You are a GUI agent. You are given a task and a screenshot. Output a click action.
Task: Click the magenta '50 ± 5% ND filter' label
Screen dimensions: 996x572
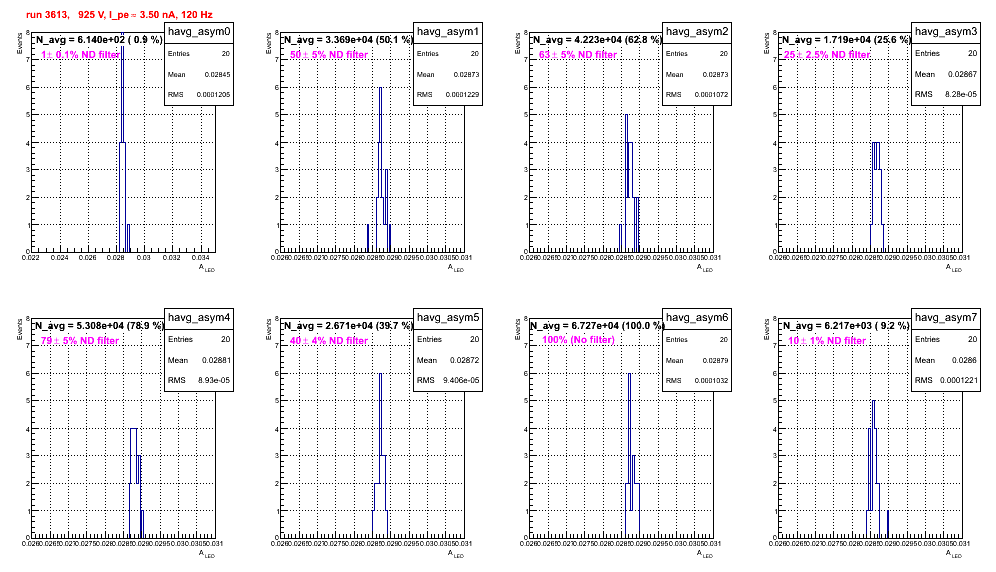329,55
